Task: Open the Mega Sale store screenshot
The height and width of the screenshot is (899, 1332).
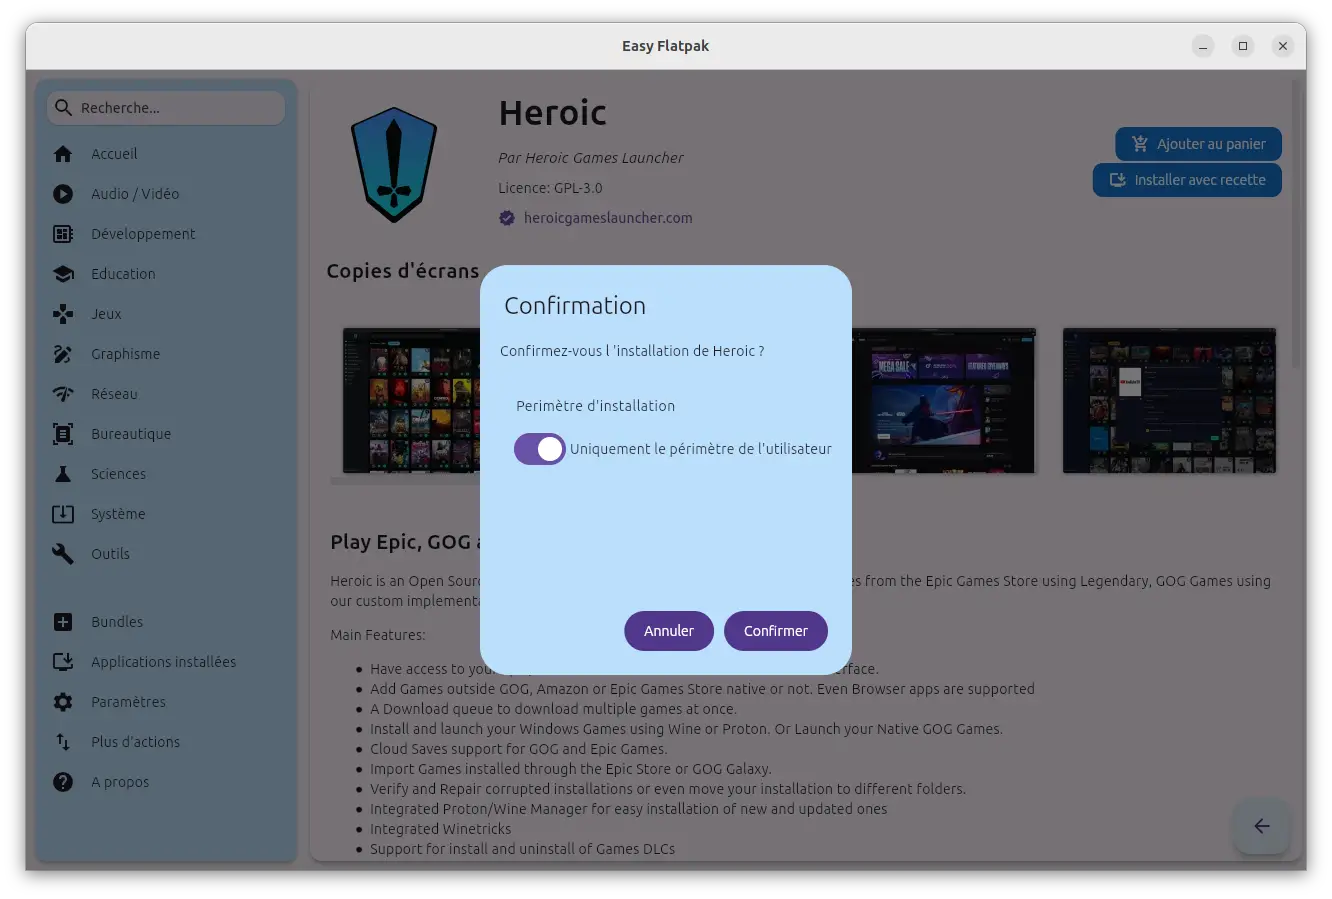Action: coord(944,400)
